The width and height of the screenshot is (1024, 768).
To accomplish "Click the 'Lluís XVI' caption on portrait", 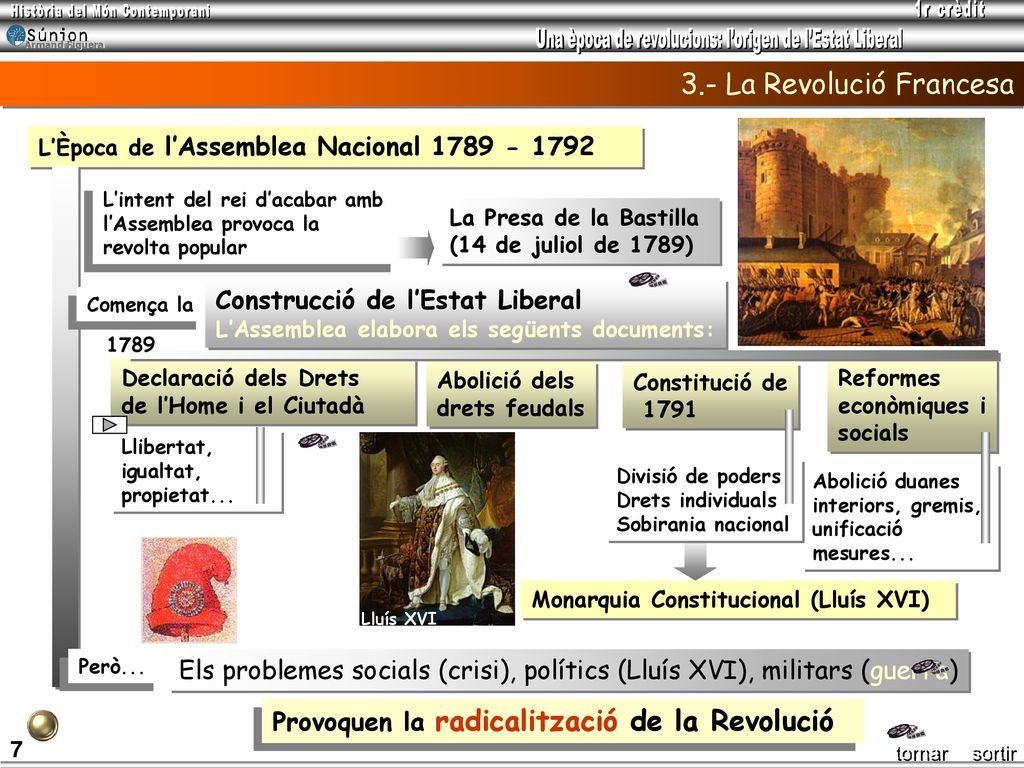I will (398, 618).
